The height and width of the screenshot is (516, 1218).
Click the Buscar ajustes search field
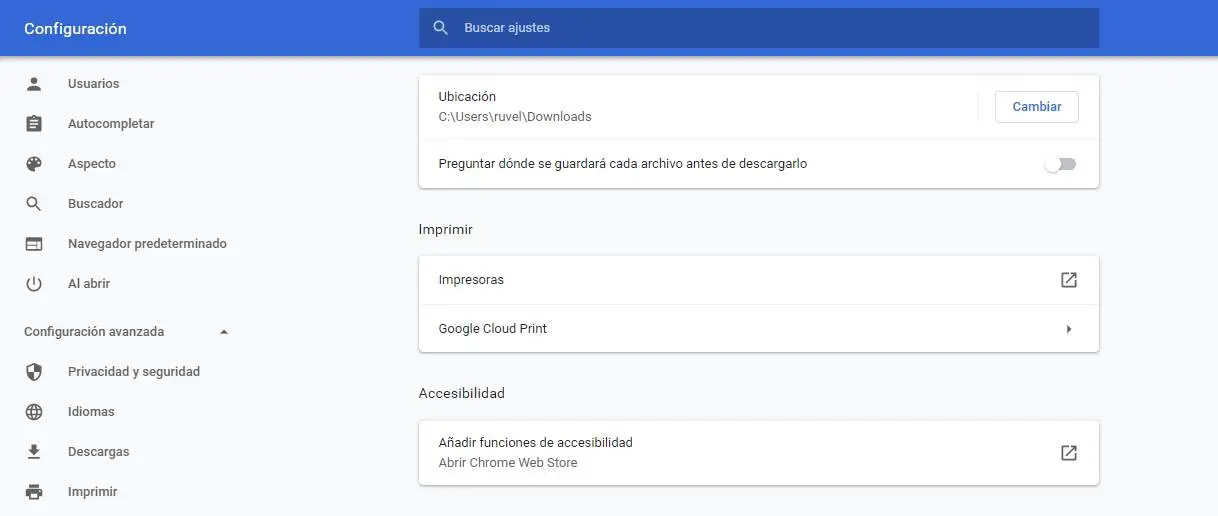(758, 28)
